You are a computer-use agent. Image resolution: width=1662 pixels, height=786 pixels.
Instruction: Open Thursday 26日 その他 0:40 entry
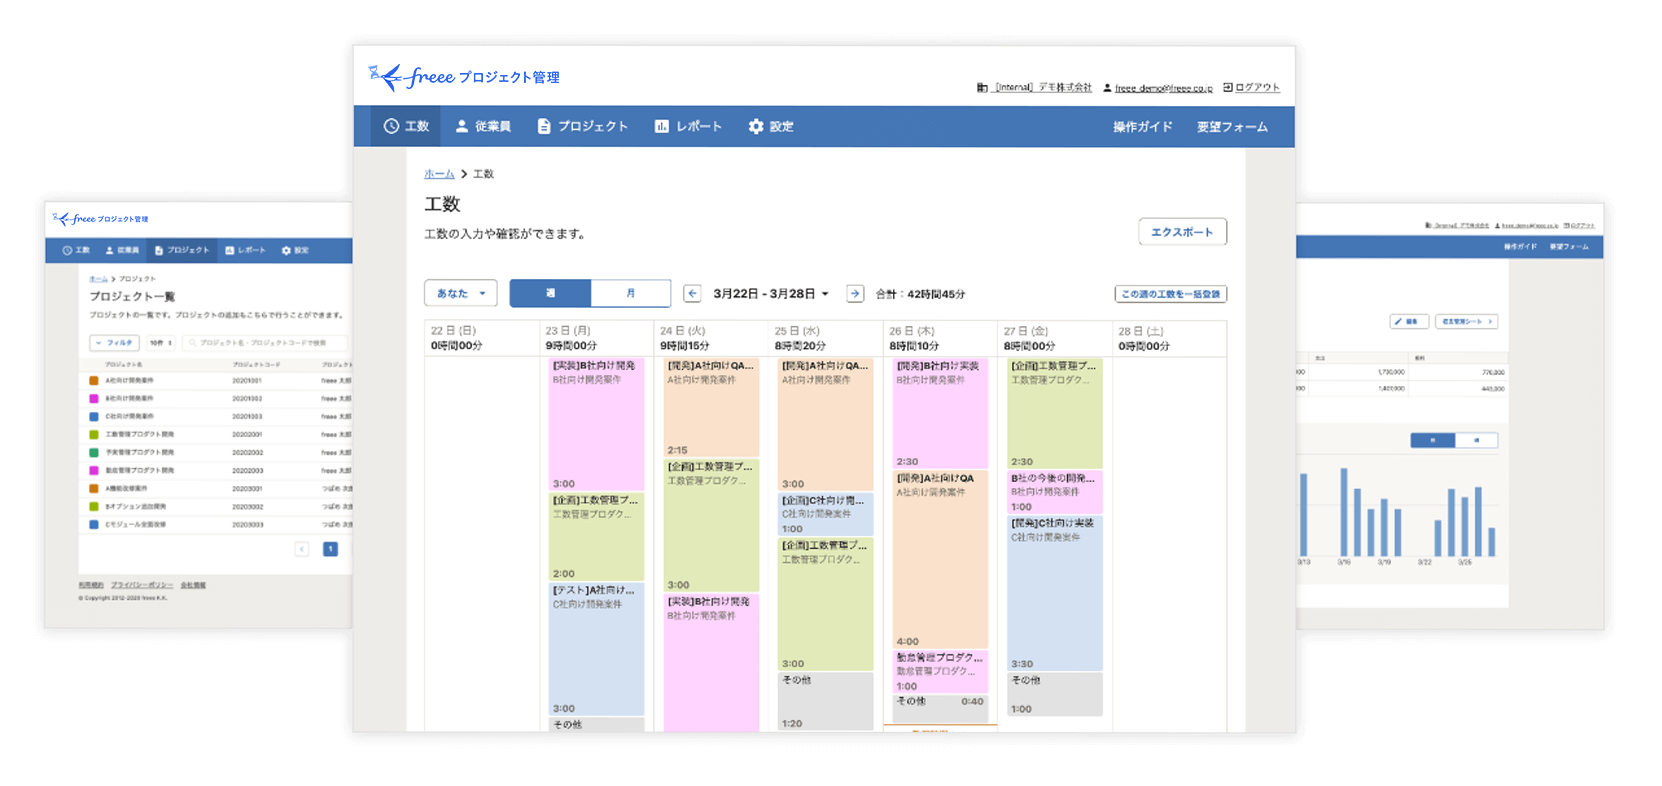coord(940,708)
